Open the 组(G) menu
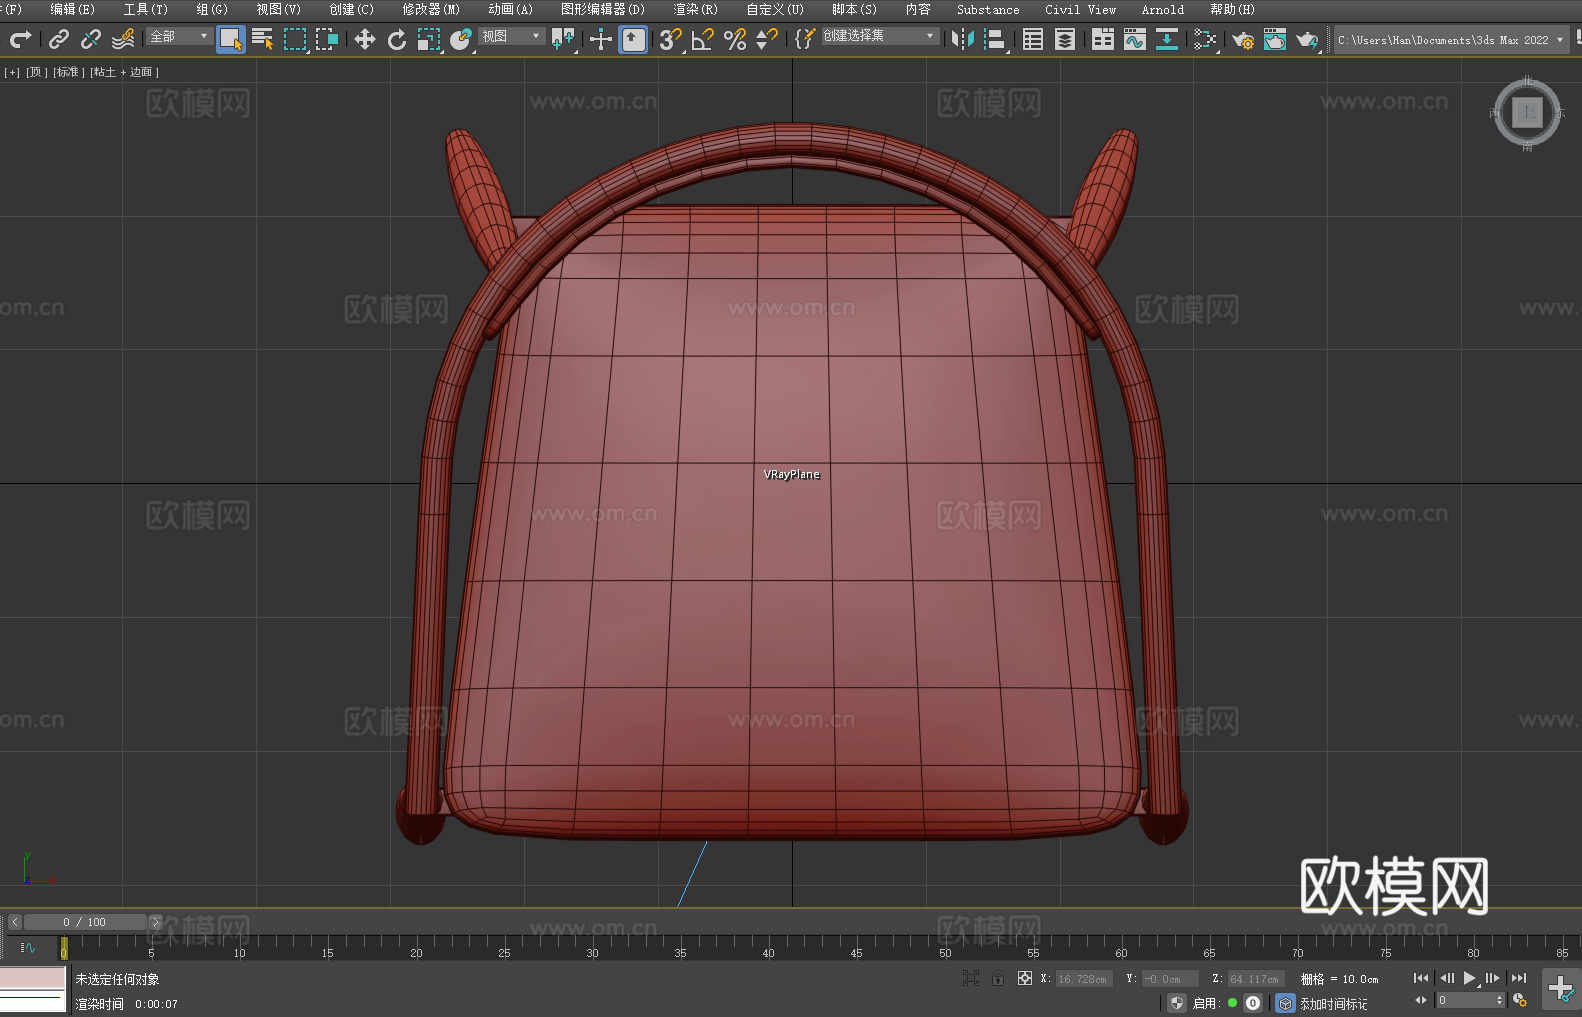 tap(211, 9)
